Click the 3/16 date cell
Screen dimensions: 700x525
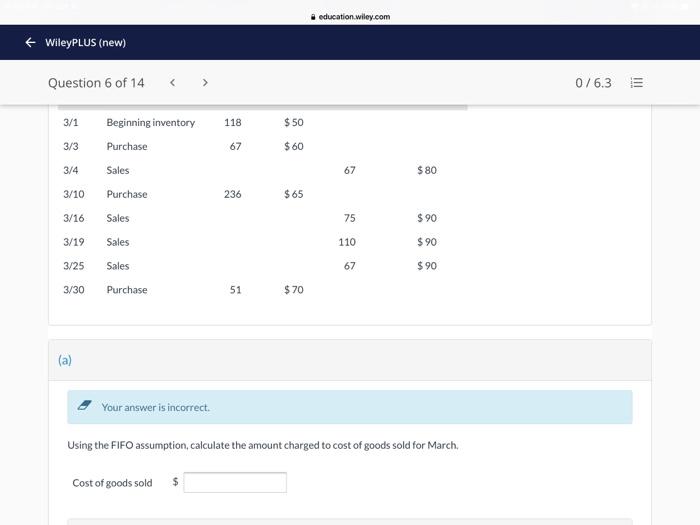pos(74,218)
